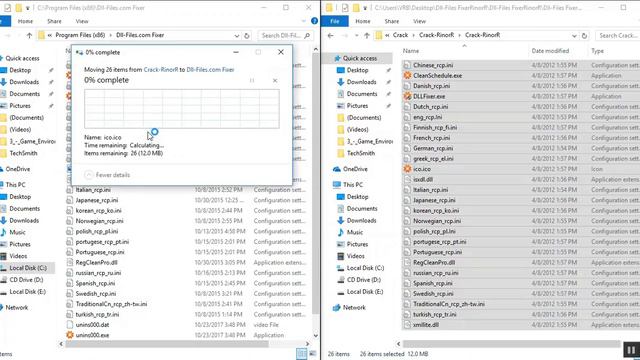
Task: Click horizontal scrollbar in left window
Action: pyautogui.click(x=167, y=344)
